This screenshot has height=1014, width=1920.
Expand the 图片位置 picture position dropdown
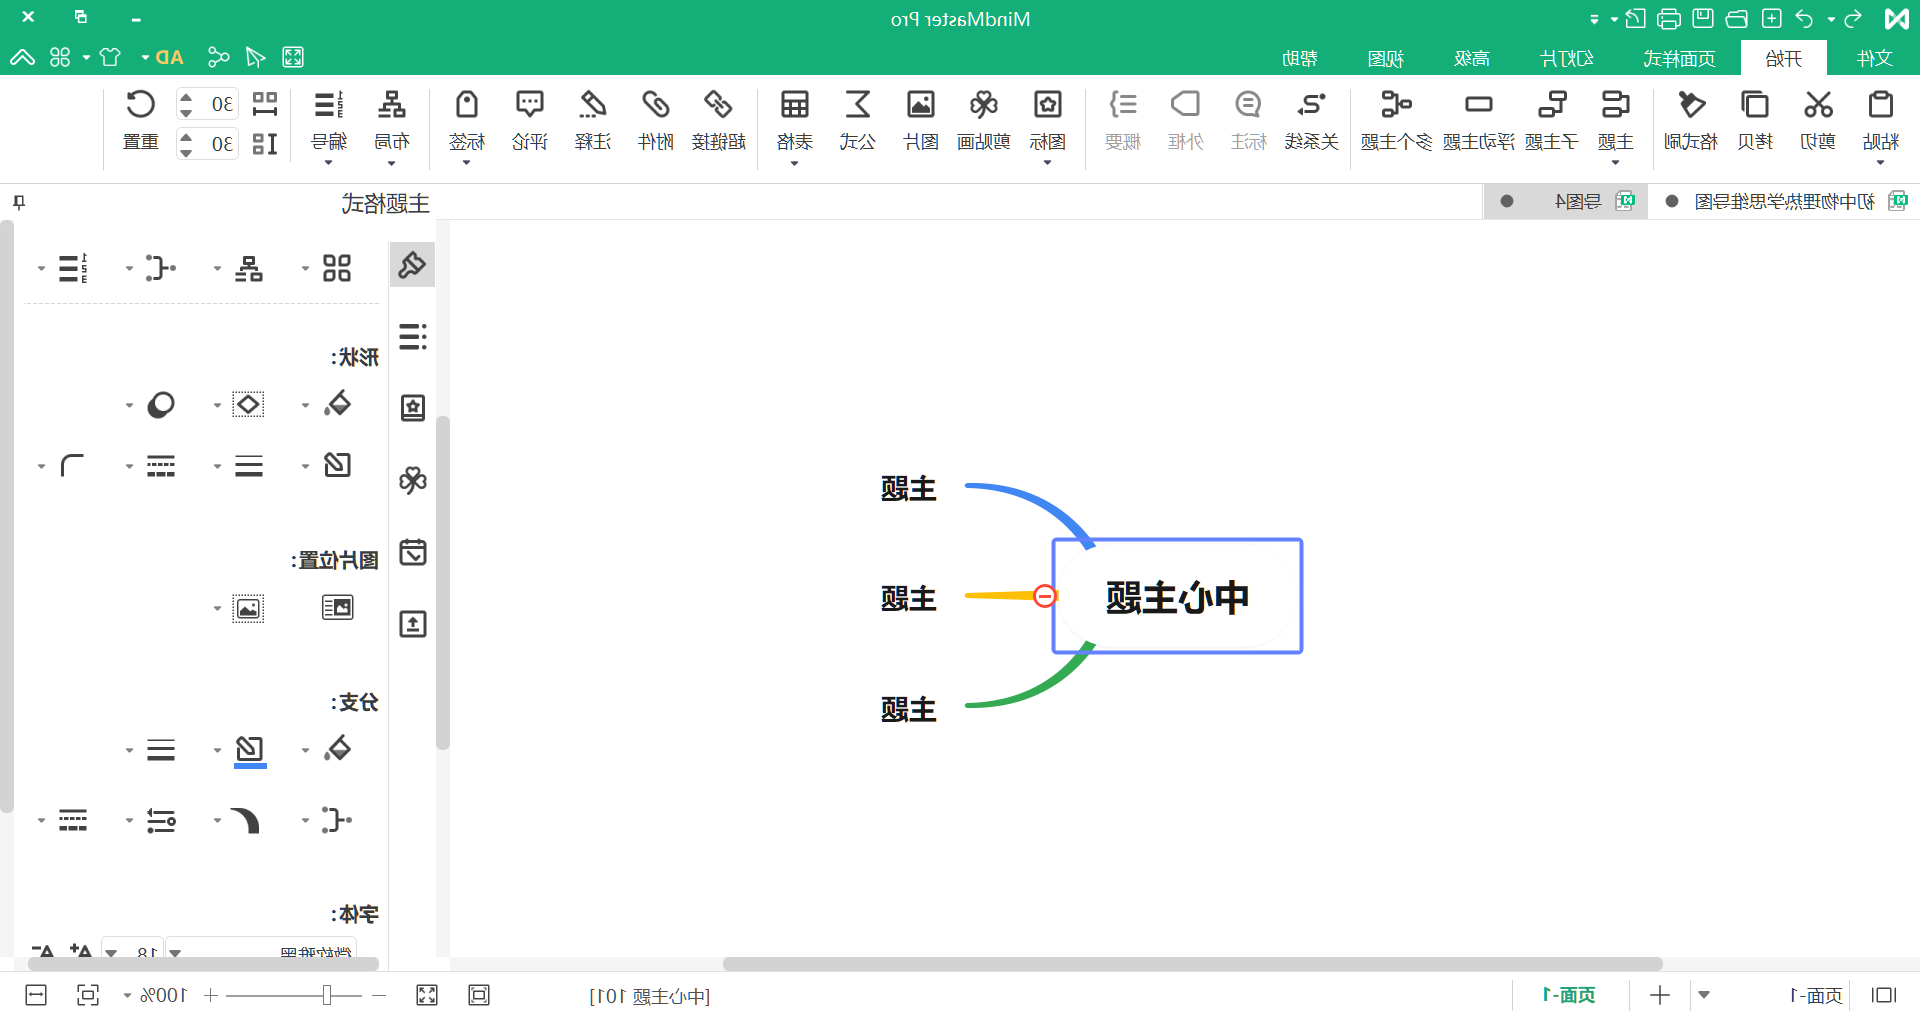coord(217,608)
